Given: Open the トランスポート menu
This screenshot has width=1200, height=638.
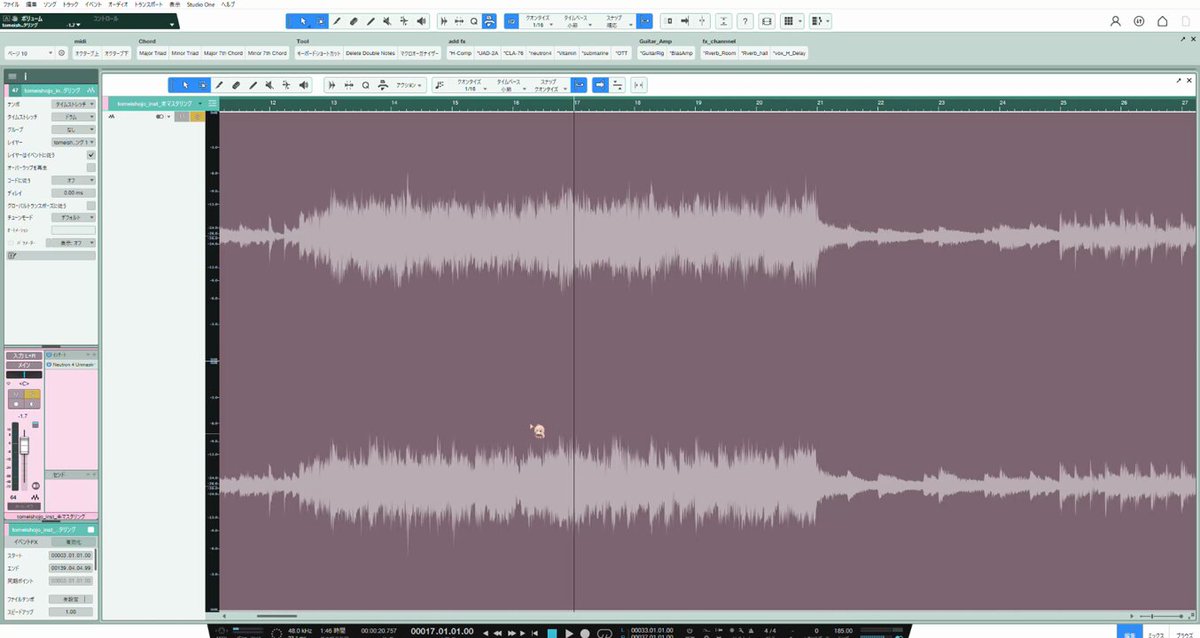Looking at the screenshot, I should tap(148, 4).
